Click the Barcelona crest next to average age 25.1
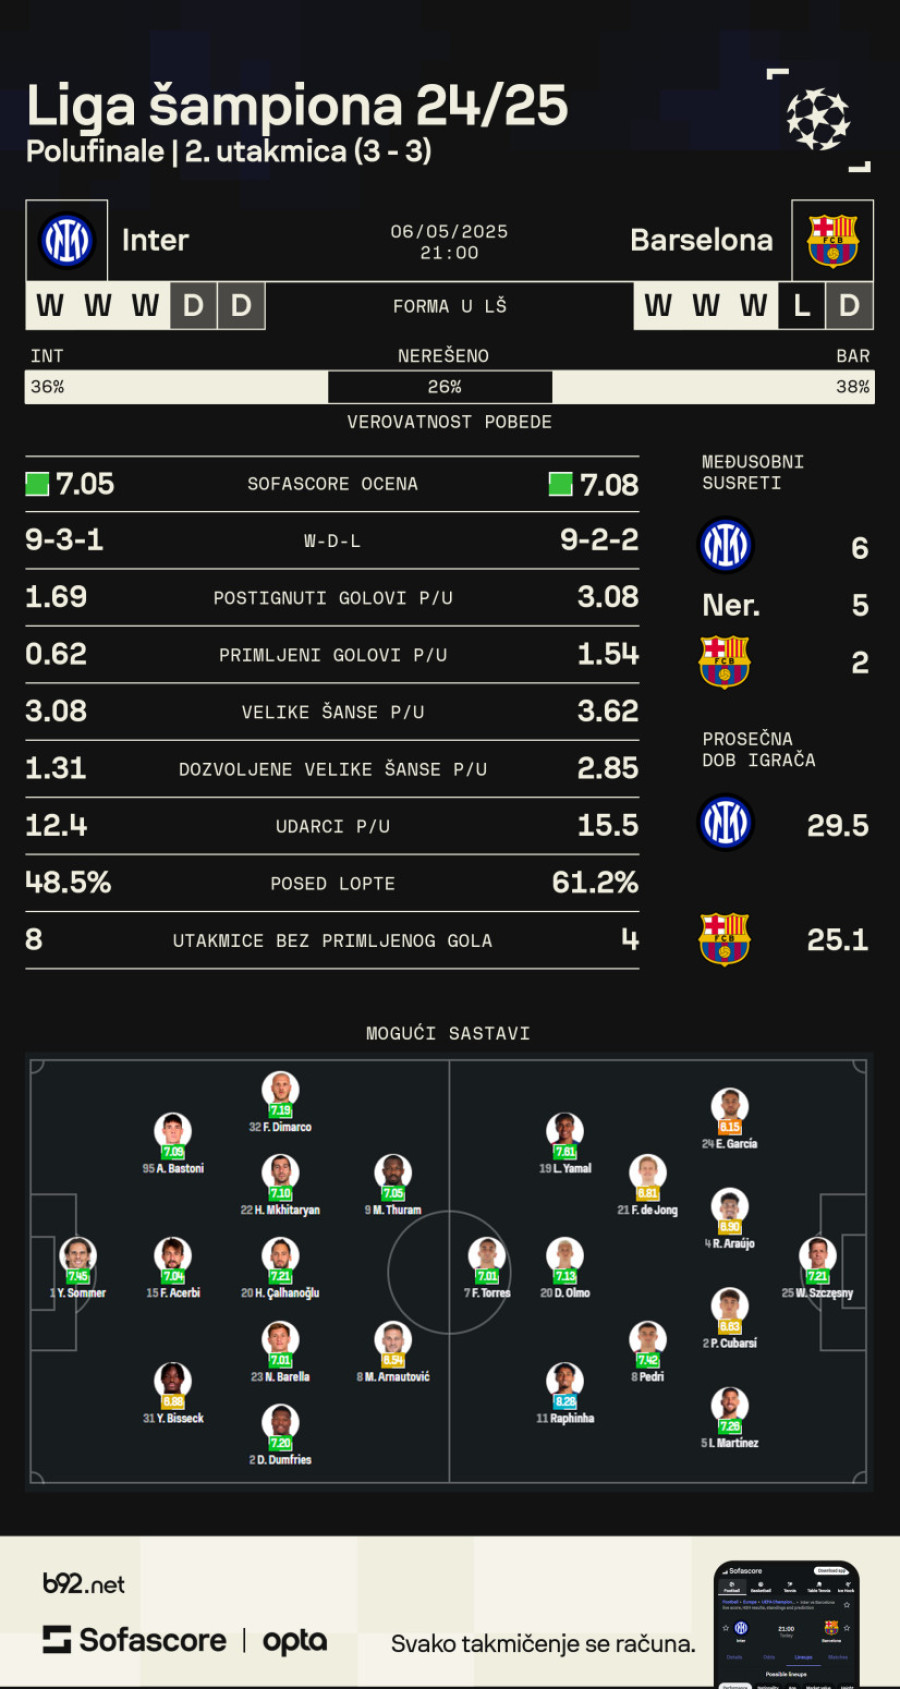This screenshot has width=900, height=1689. pyautogui.click(x=725, y=939)
